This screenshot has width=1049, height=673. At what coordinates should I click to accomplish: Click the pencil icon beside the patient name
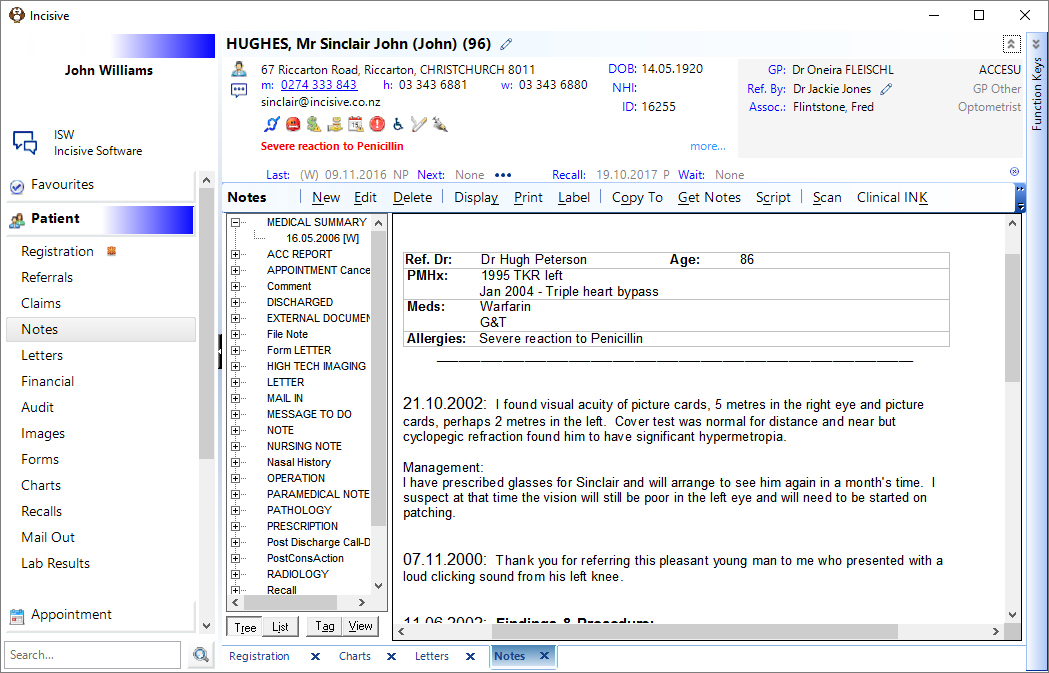(x=506, y=44)
